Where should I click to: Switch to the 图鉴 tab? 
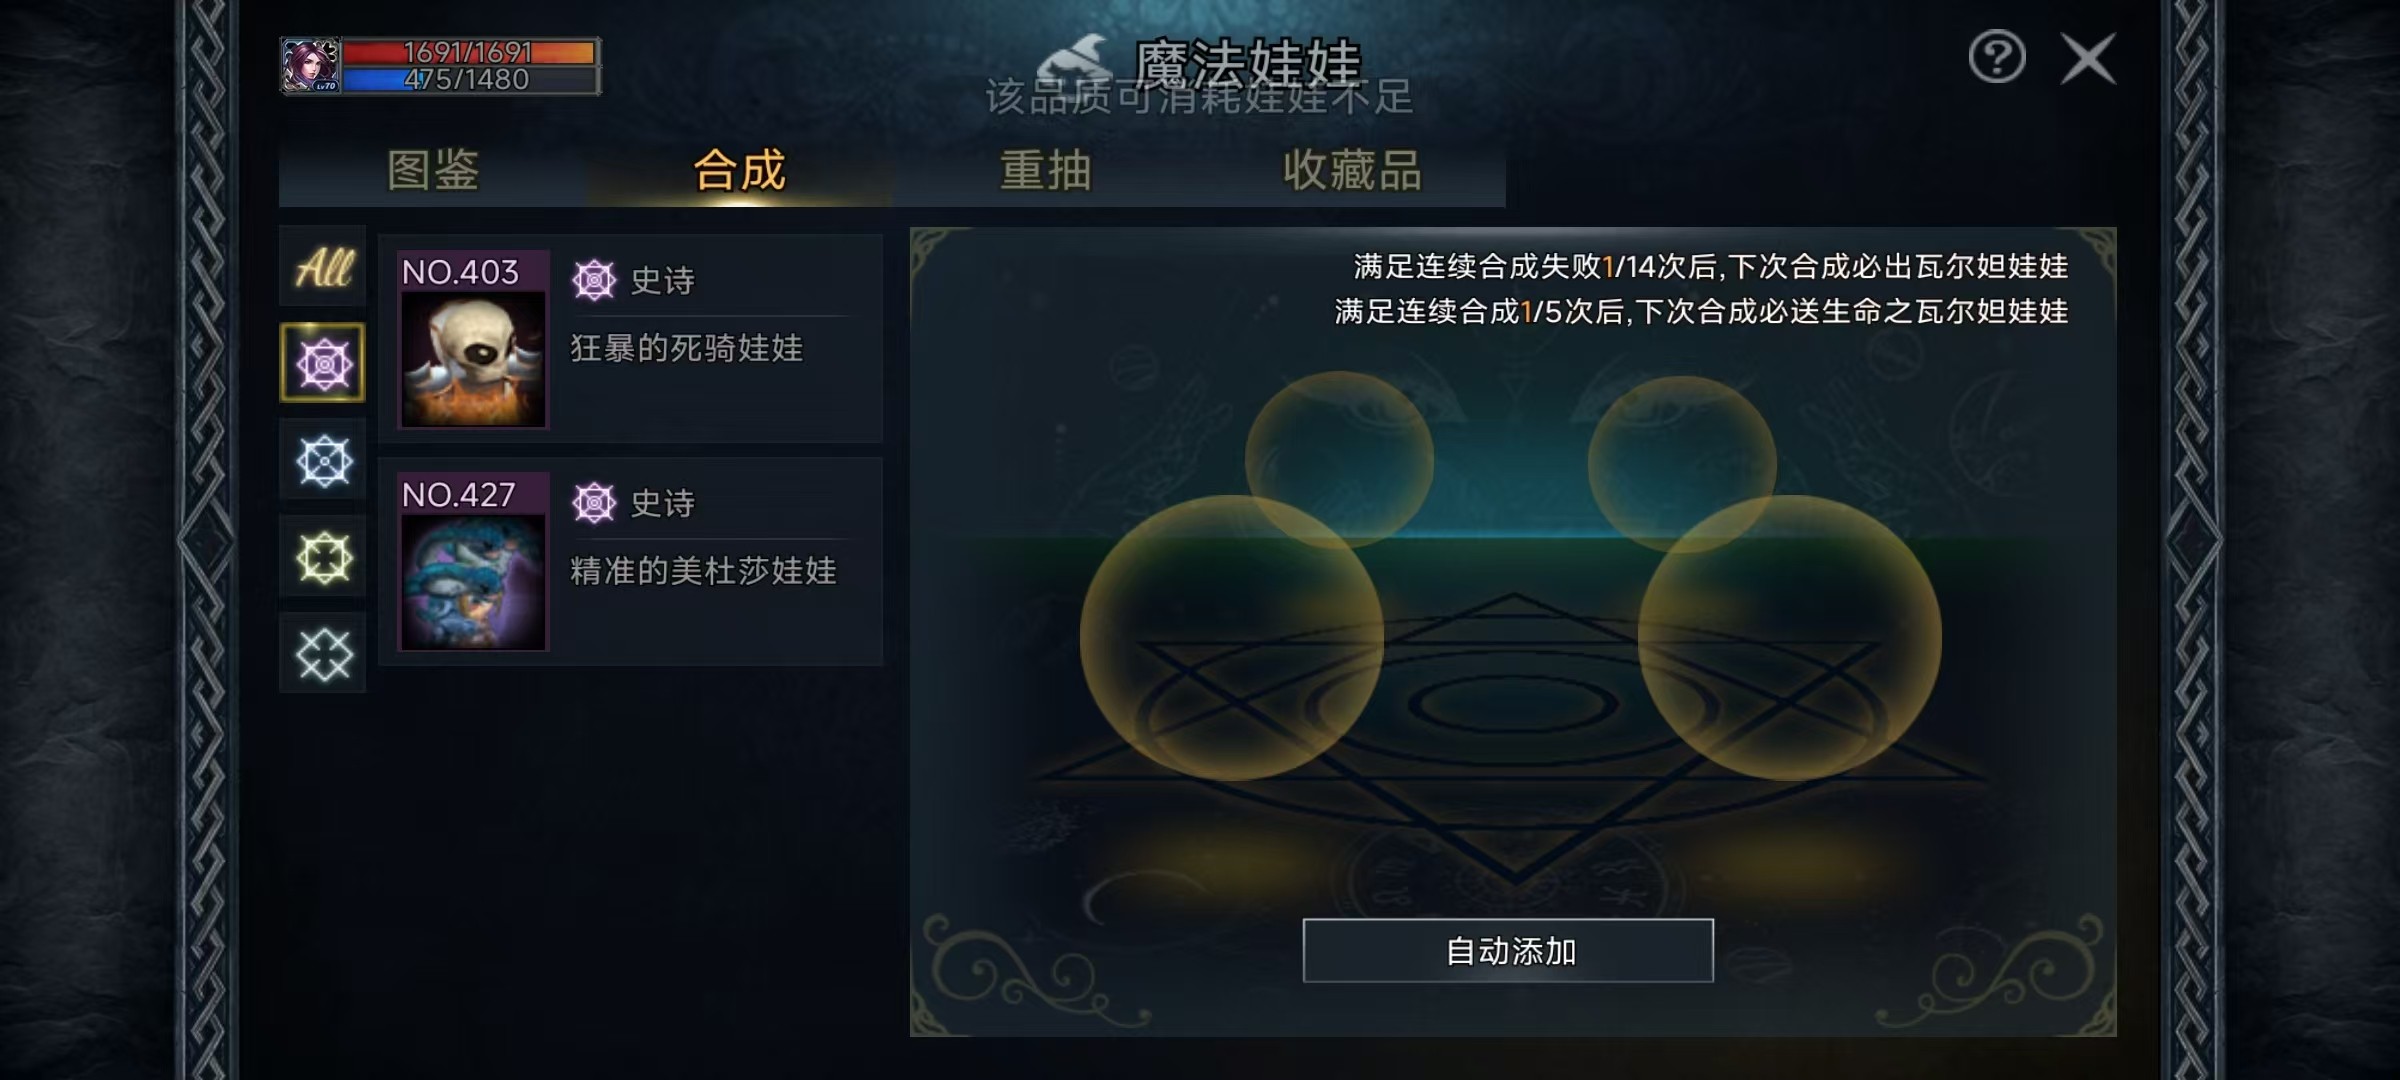tap(433, 170)
